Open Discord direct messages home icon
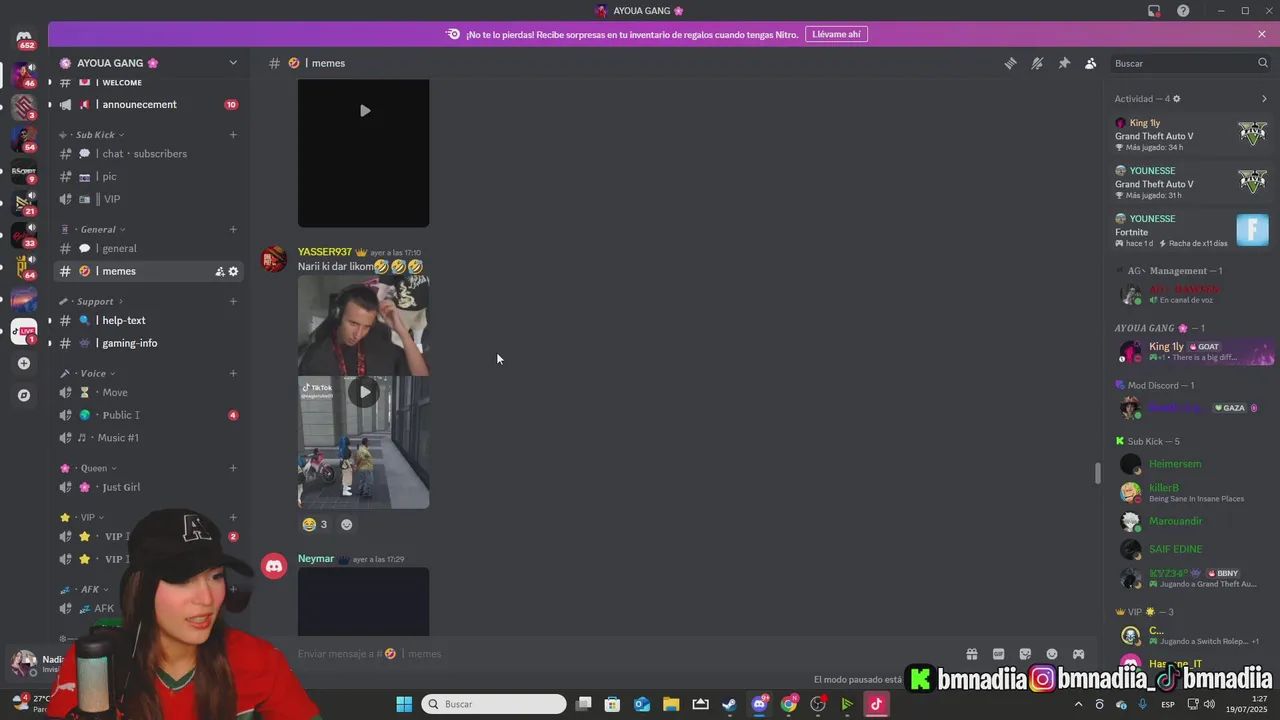This screenshot has height=720, width=1280. tap(24, 38)
